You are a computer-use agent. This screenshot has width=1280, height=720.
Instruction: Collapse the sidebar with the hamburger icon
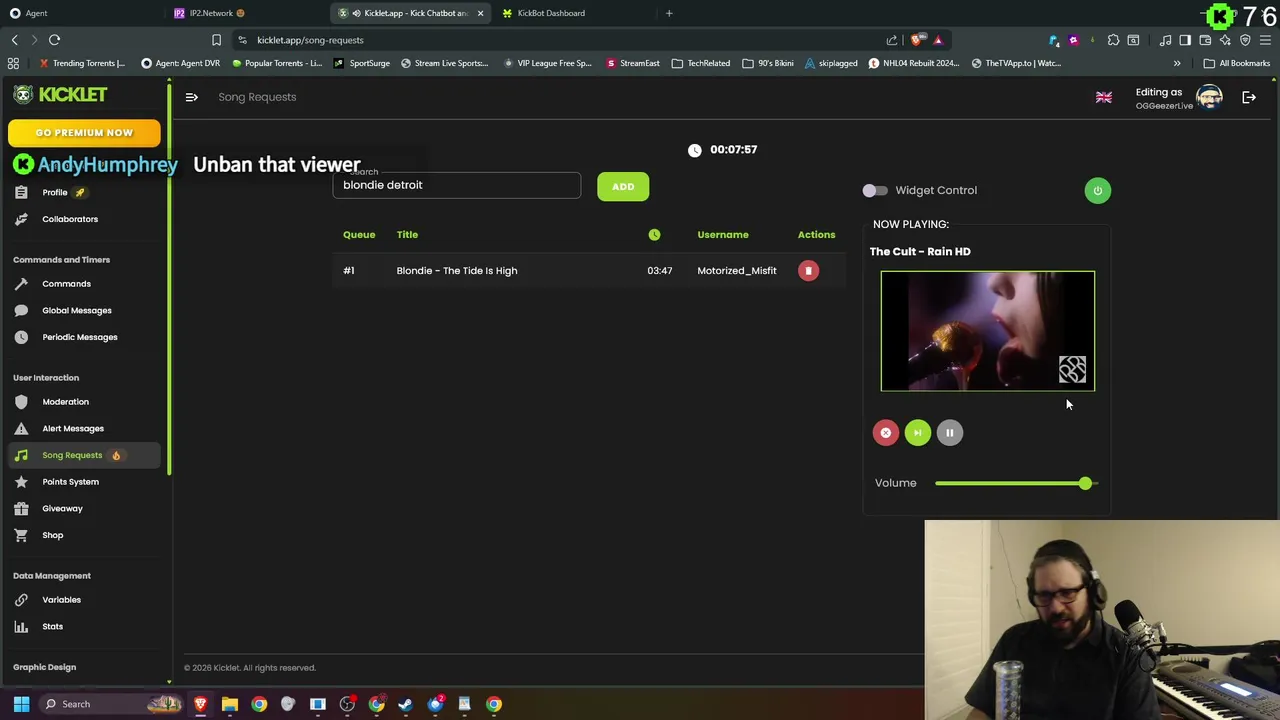pyautogui.click(x=191, y=97)
